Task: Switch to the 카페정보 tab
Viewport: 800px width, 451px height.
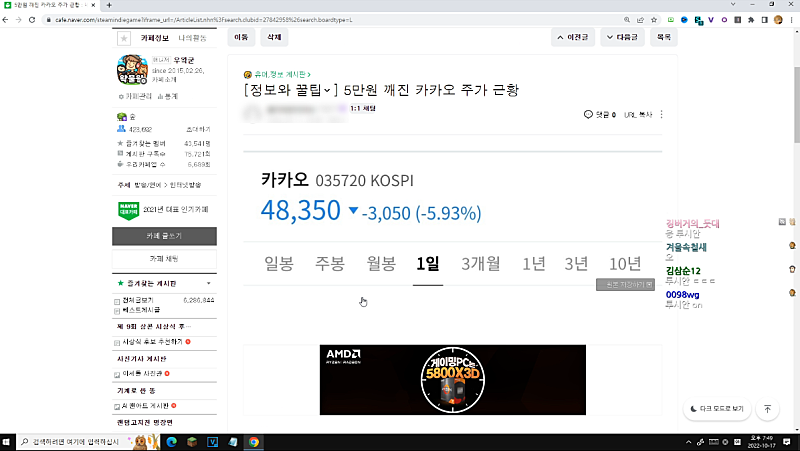Action: (x=155, y=38)
